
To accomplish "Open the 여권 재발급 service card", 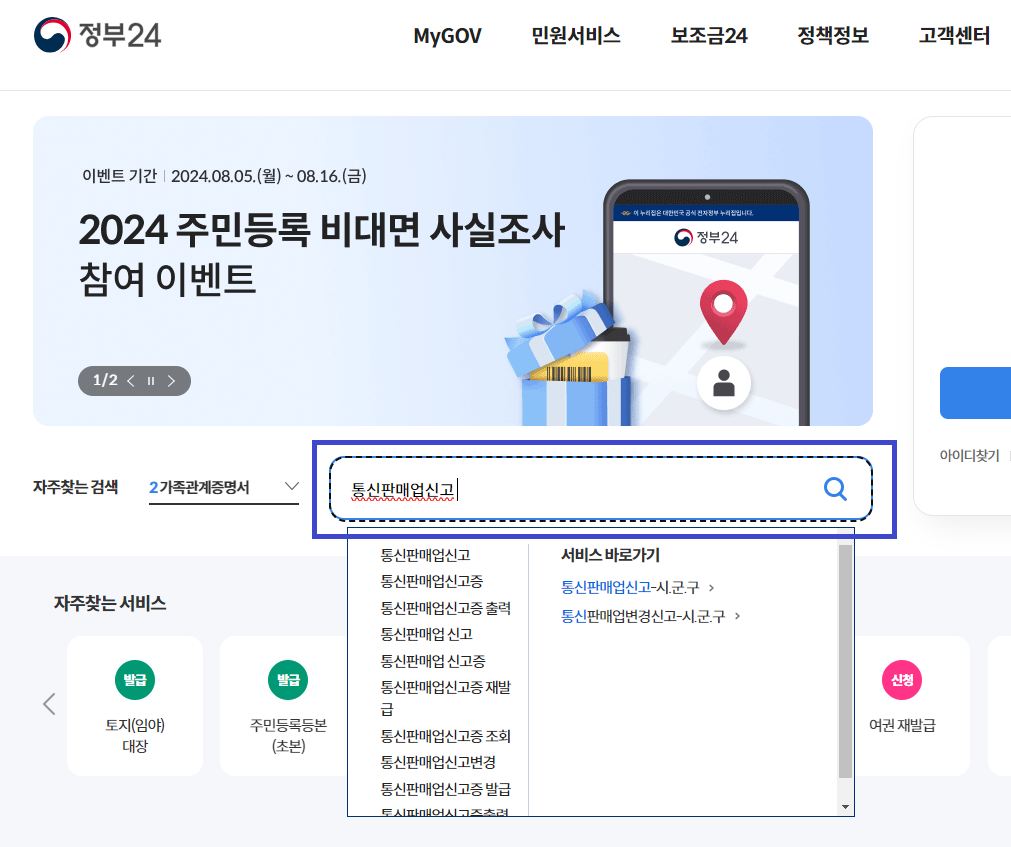I will [x=912, y=706].
